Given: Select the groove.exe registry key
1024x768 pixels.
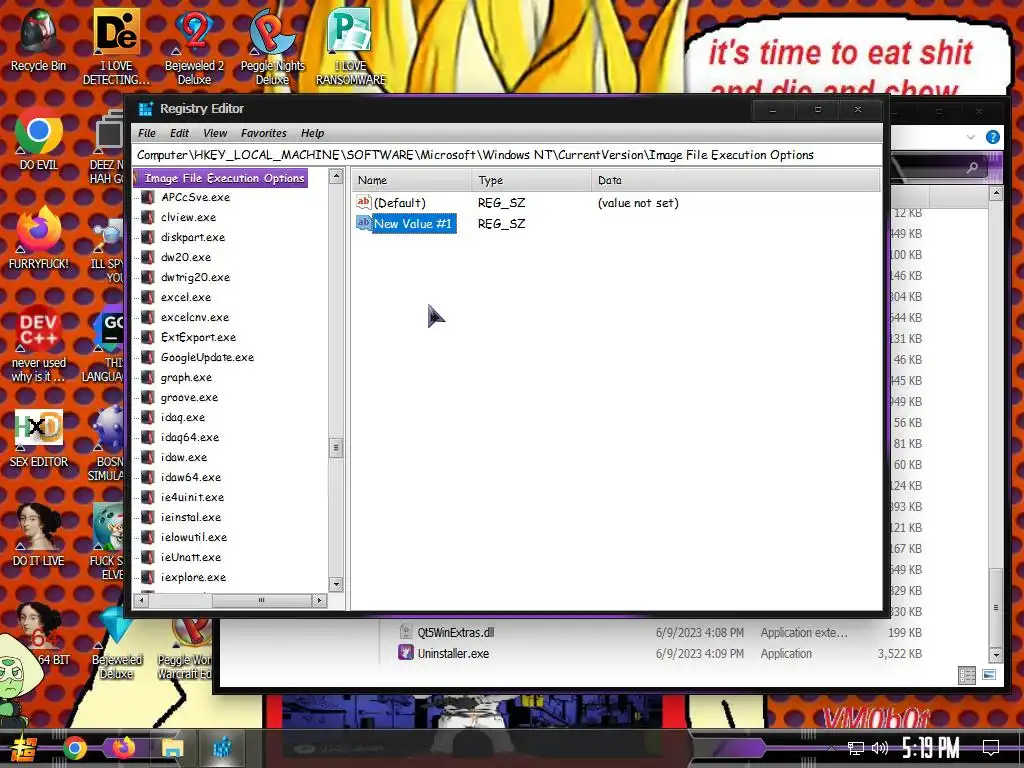Looking at the screenshot, I should (x=189, y=397).
